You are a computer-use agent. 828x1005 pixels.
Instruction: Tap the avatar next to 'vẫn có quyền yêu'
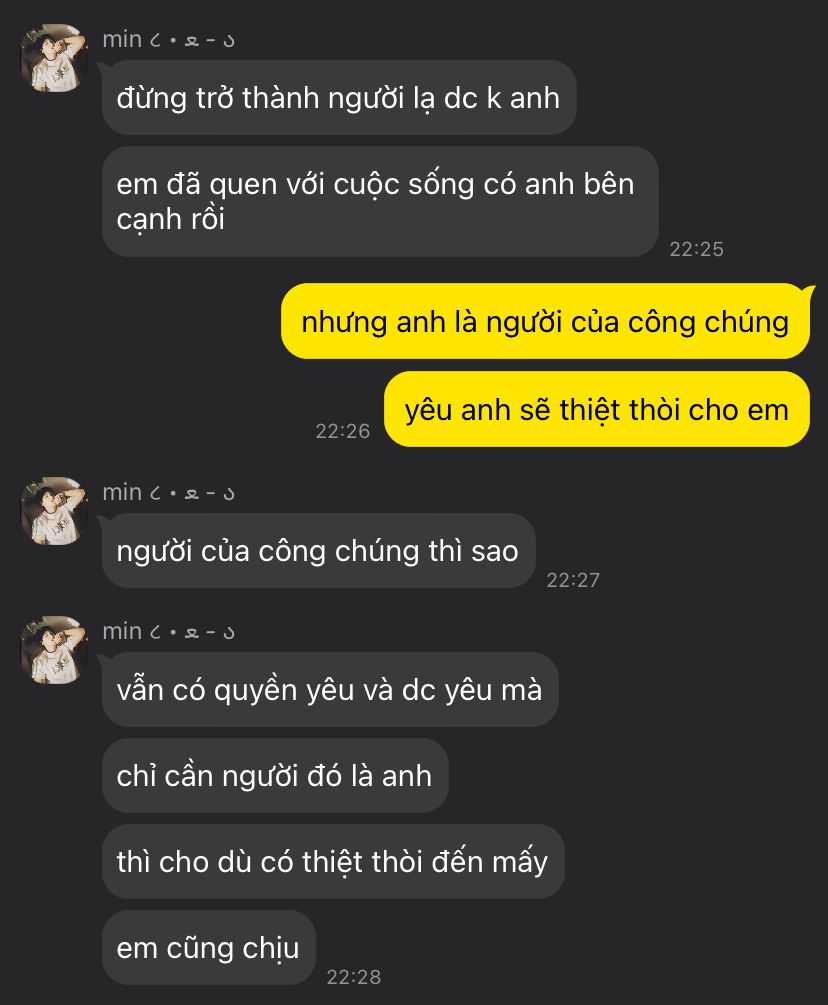[x=53, y=650]
